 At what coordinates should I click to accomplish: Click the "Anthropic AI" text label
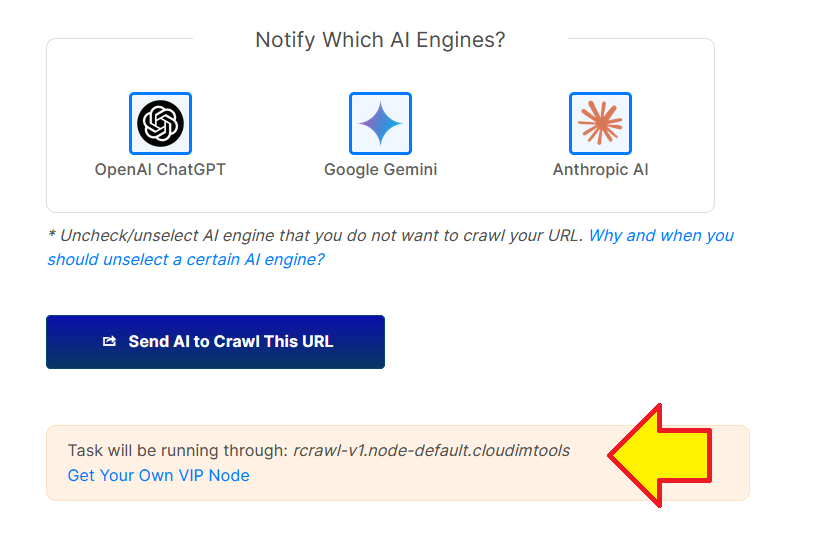pyautogui.click(x=600, y=170)
